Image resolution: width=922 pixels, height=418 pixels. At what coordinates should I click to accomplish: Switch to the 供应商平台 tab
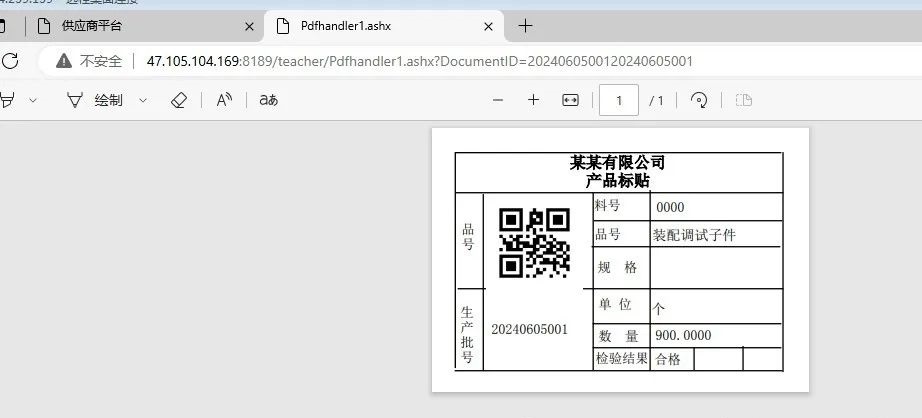(140, 26)
